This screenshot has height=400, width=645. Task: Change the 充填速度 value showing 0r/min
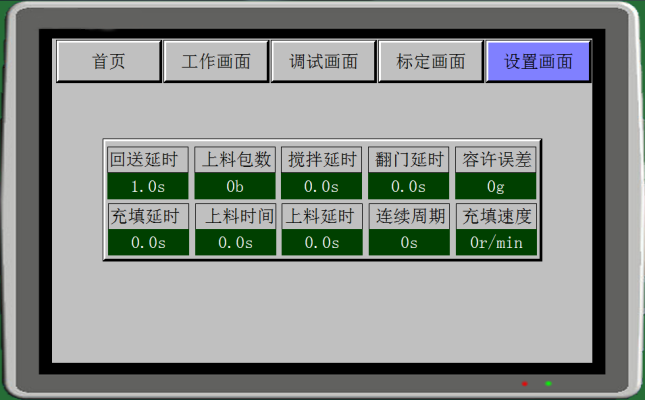coord(496,242)
